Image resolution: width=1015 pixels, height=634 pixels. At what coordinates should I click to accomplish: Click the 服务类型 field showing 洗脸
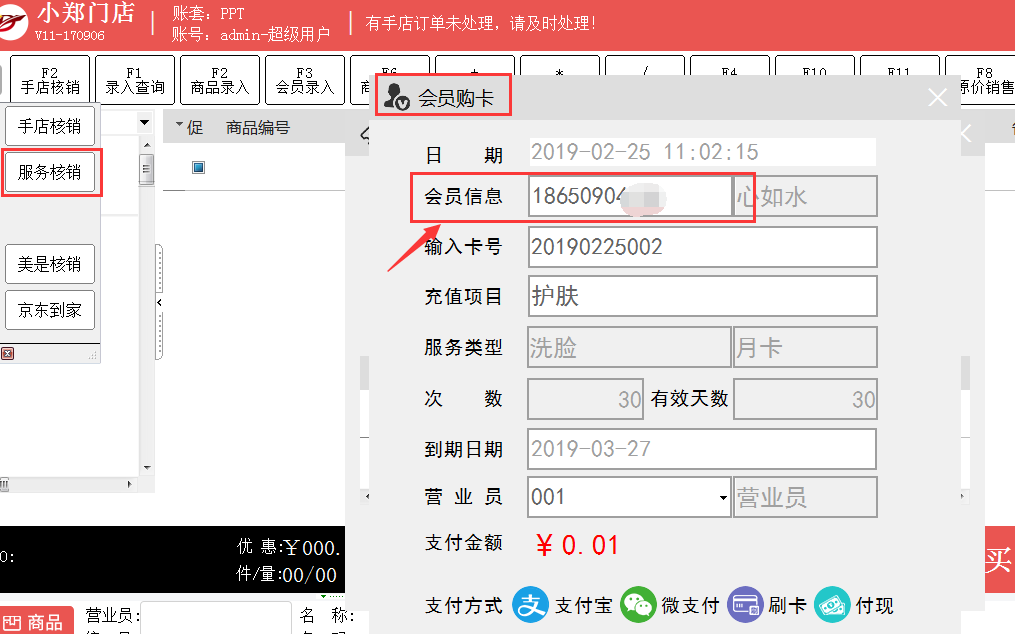pyautogui.click(x=629, y=347)
